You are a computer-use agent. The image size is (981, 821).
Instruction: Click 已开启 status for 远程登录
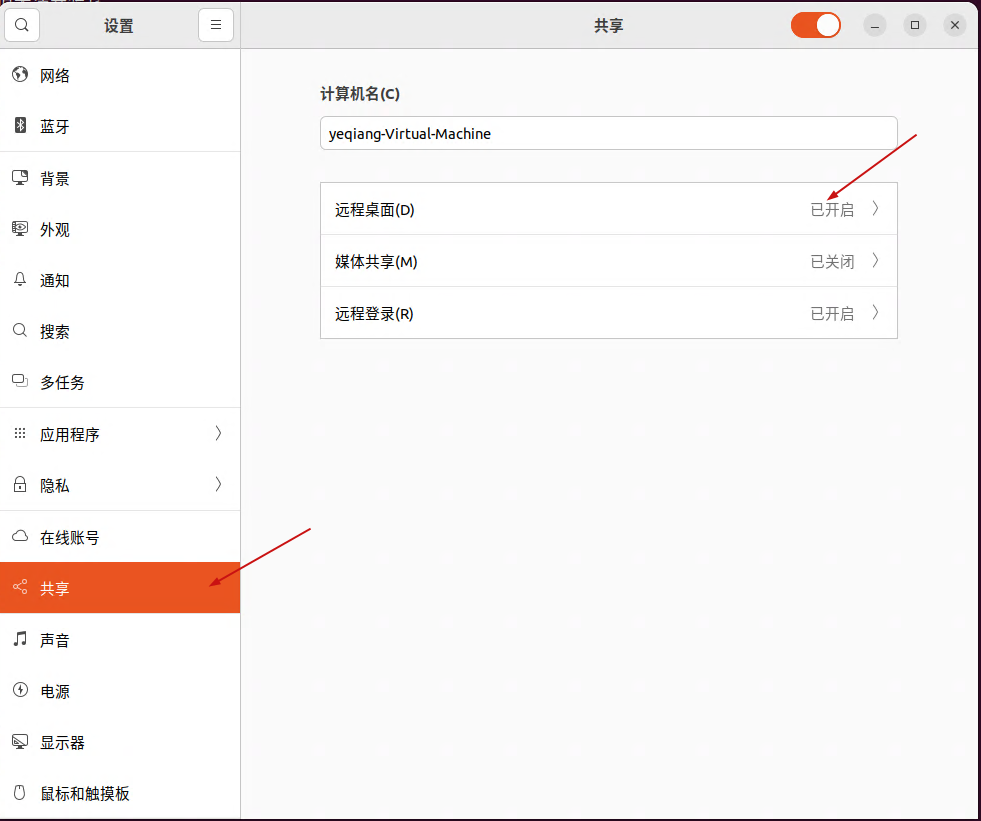(832, 314)
